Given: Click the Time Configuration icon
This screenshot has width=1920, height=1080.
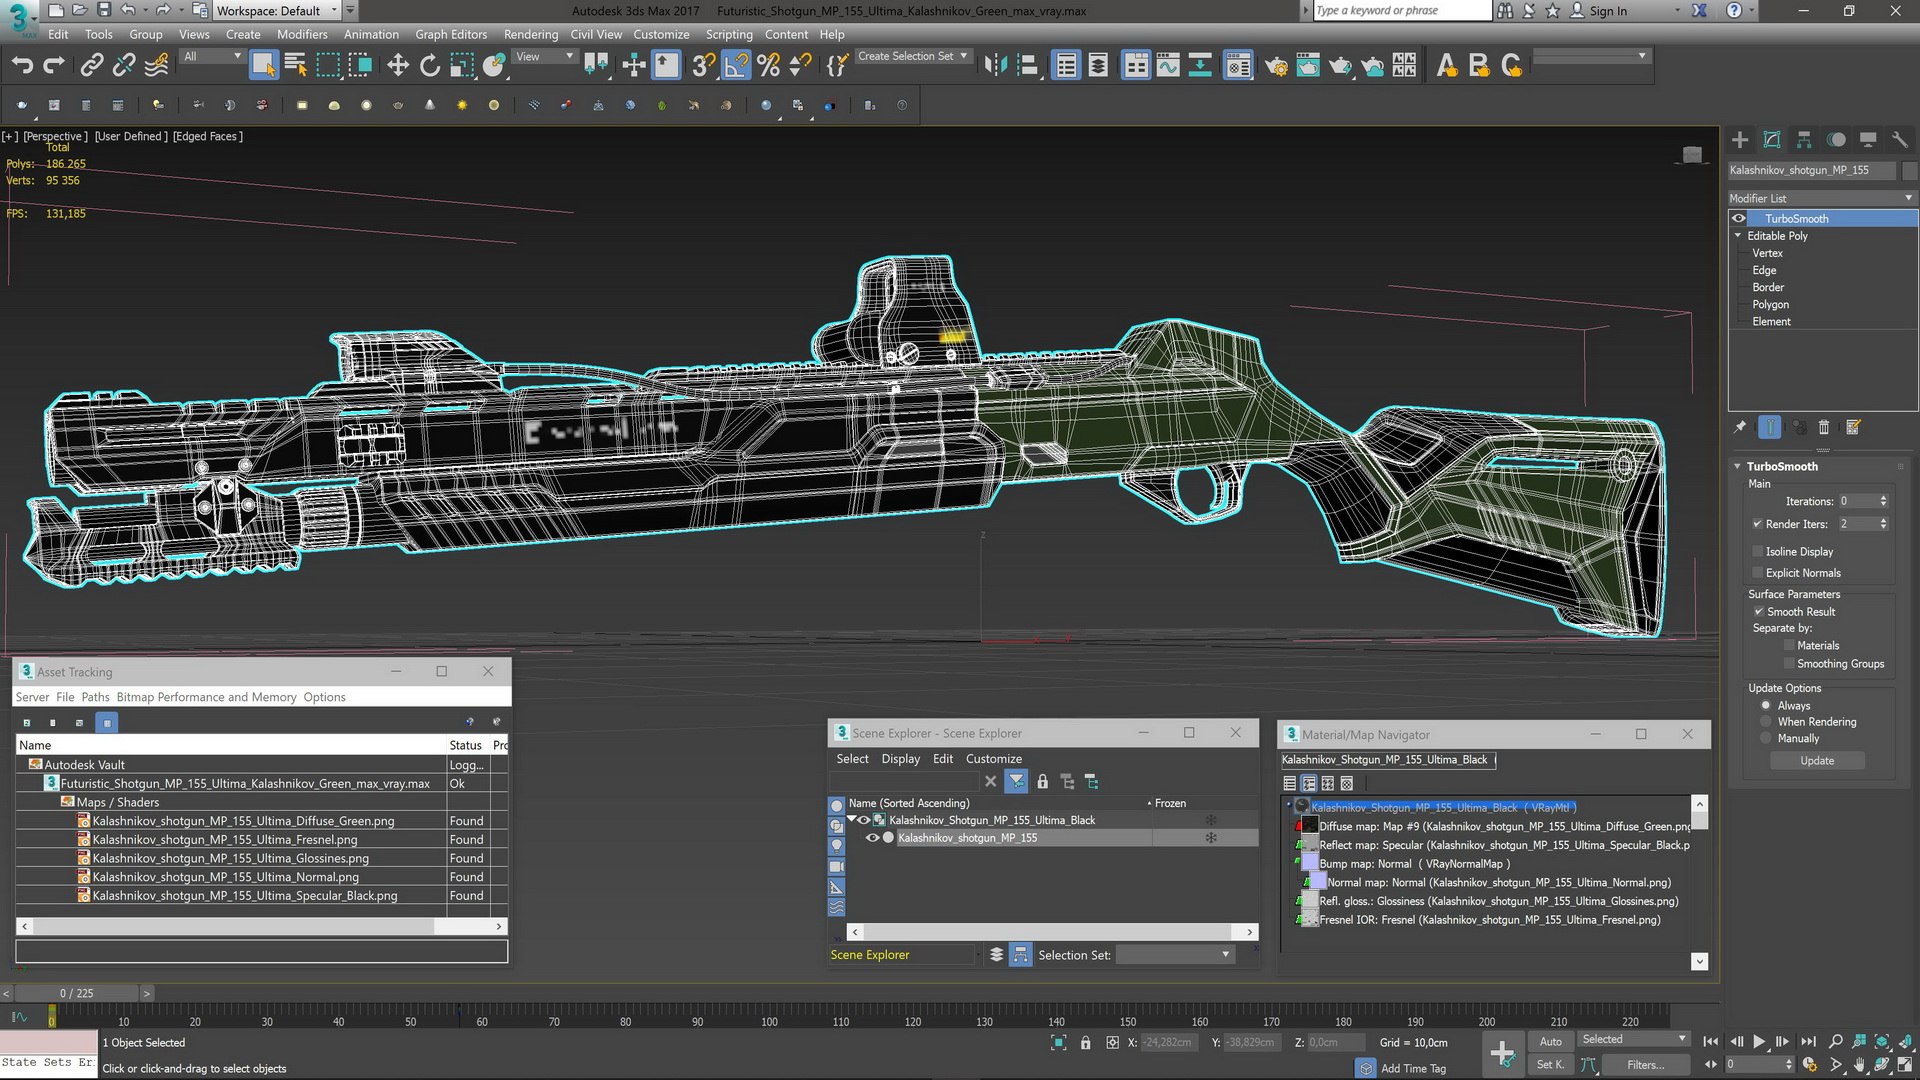Looking at the screenshot, I should coord(1809,1065).
